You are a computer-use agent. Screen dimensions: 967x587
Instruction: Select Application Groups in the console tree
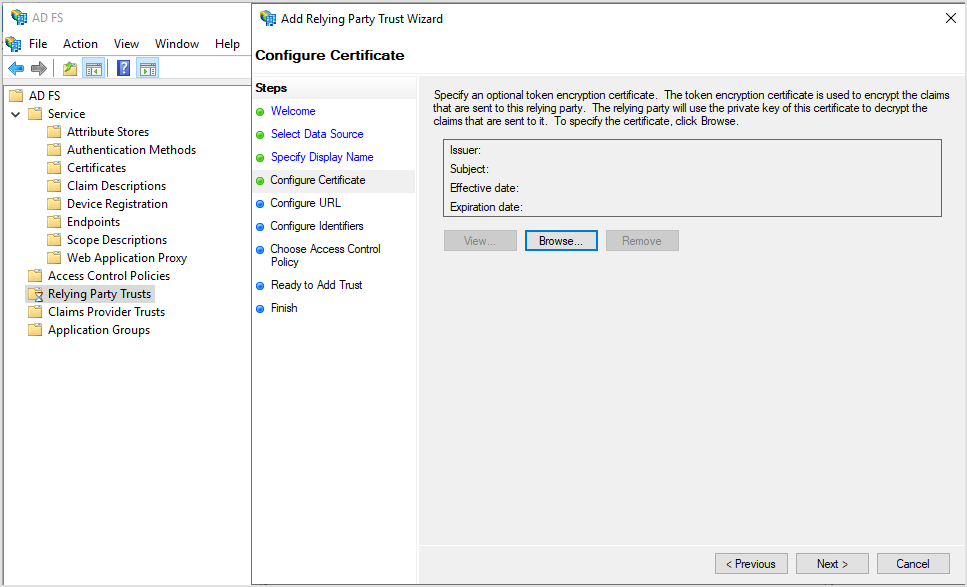[97, 329]
